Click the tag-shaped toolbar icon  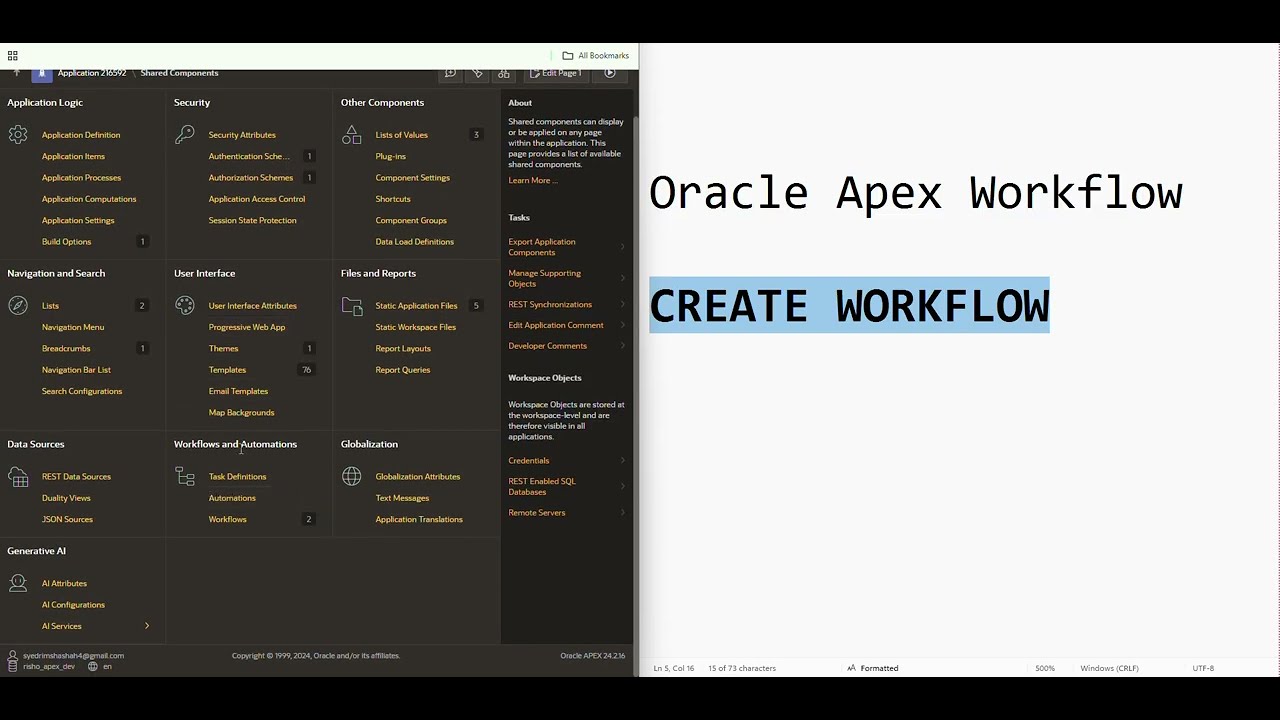477,73
